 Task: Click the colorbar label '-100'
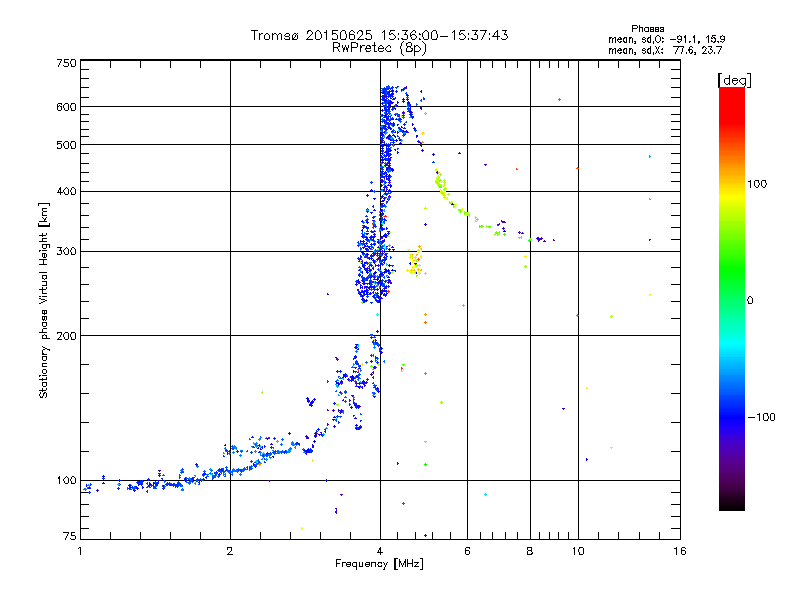pos(761,417)
